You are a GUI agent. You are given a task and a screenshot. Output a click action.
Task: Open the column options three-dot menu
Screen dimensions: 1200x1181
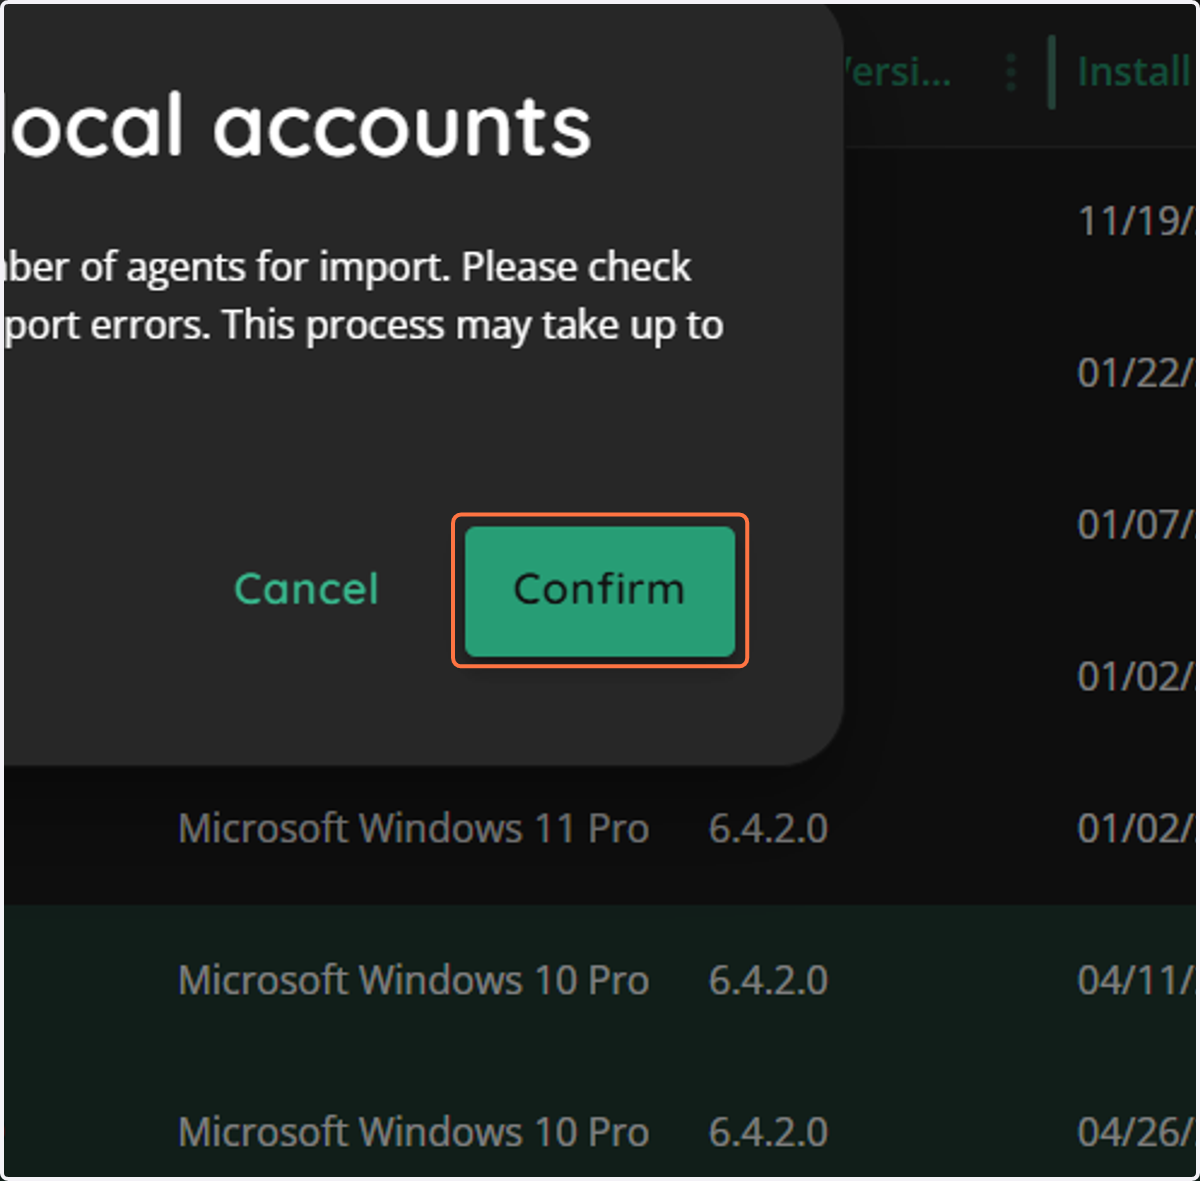pos(1011,72)
